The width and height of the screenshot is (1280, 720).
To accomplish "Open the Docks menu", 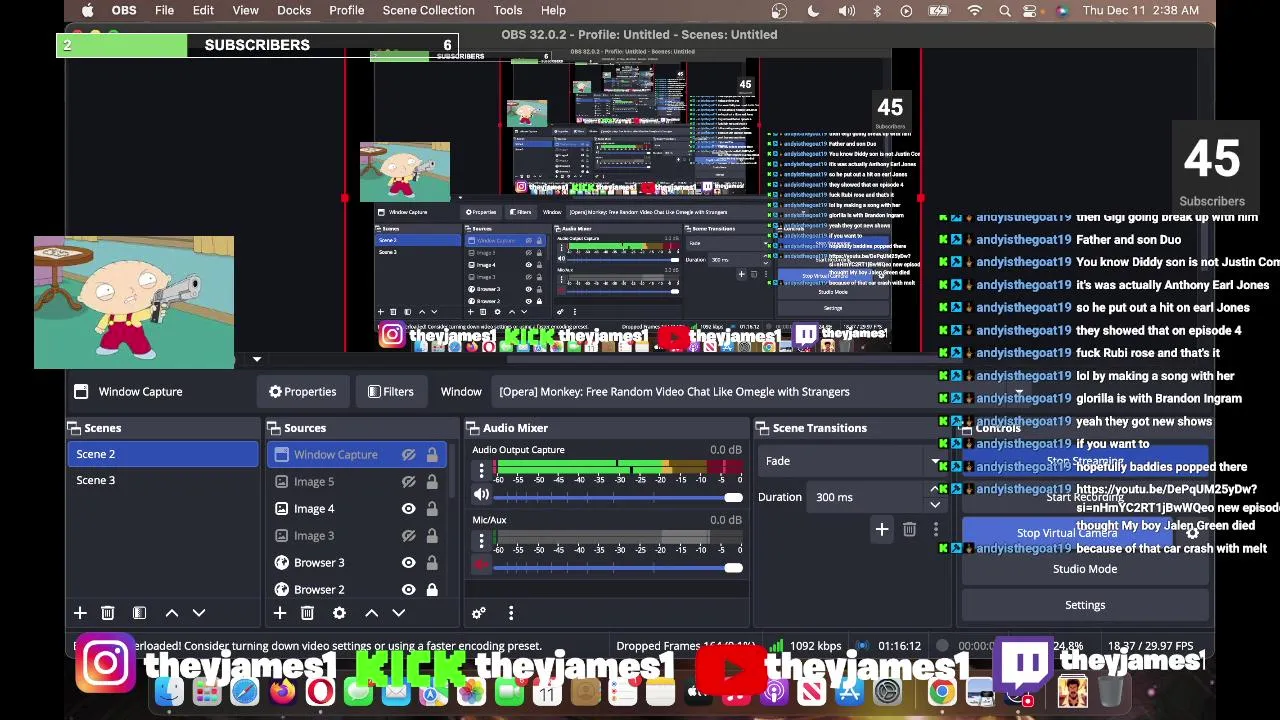I will (294, 10).
